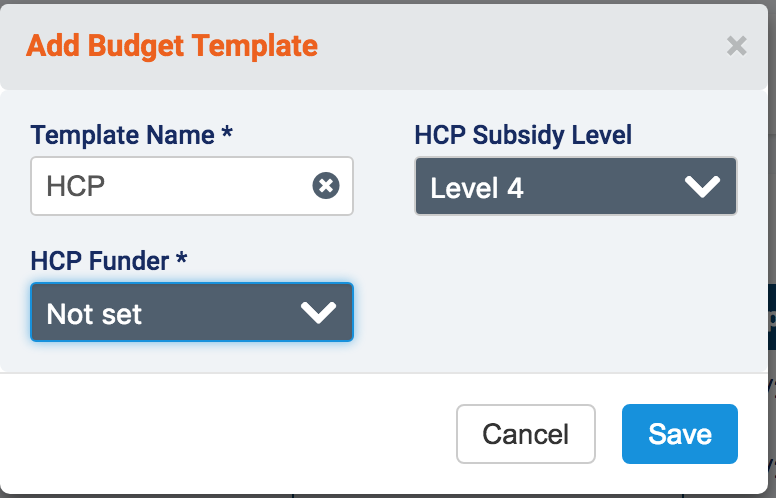776x498 pixels.
Task: Click the Template Name required asterisk
Action: [x=228, y=134]
